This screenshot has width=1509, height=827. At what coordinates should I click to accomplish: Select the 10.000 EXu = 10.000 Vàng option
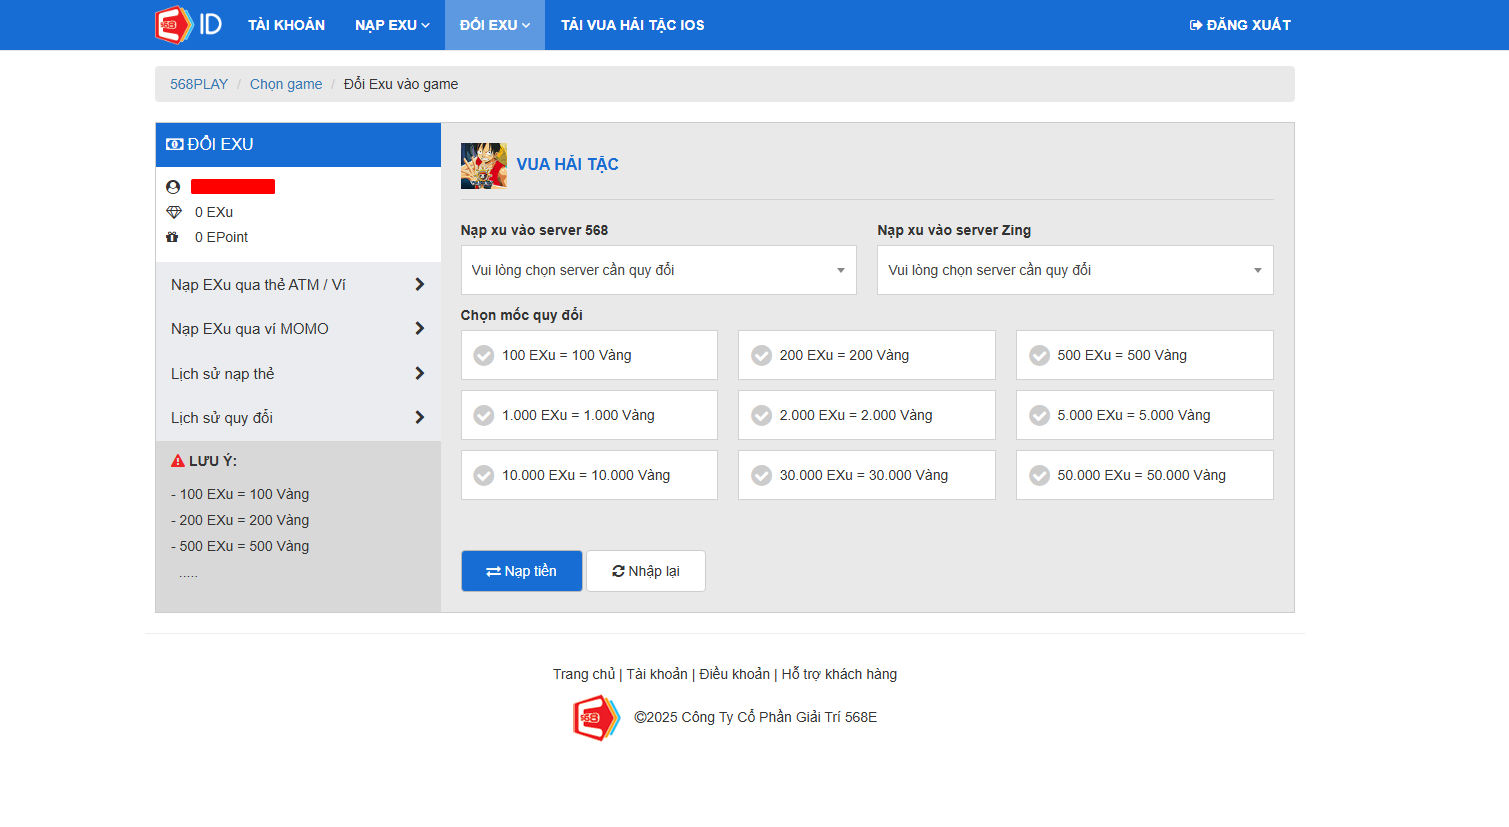589,475
